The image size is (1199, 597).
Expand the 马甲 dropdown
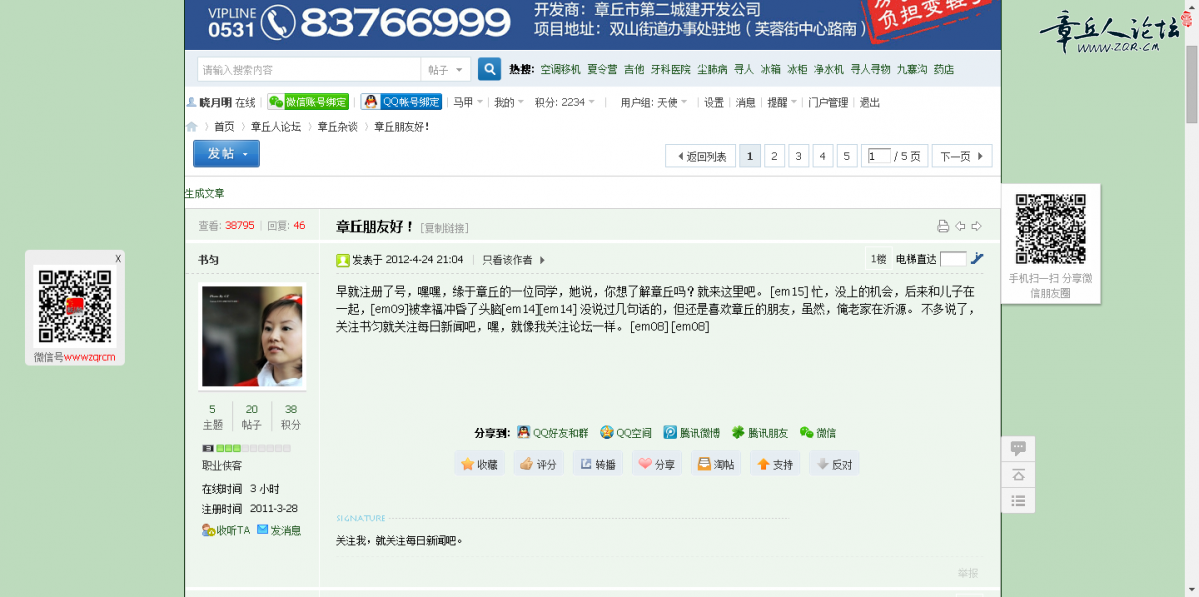[467, 102]
